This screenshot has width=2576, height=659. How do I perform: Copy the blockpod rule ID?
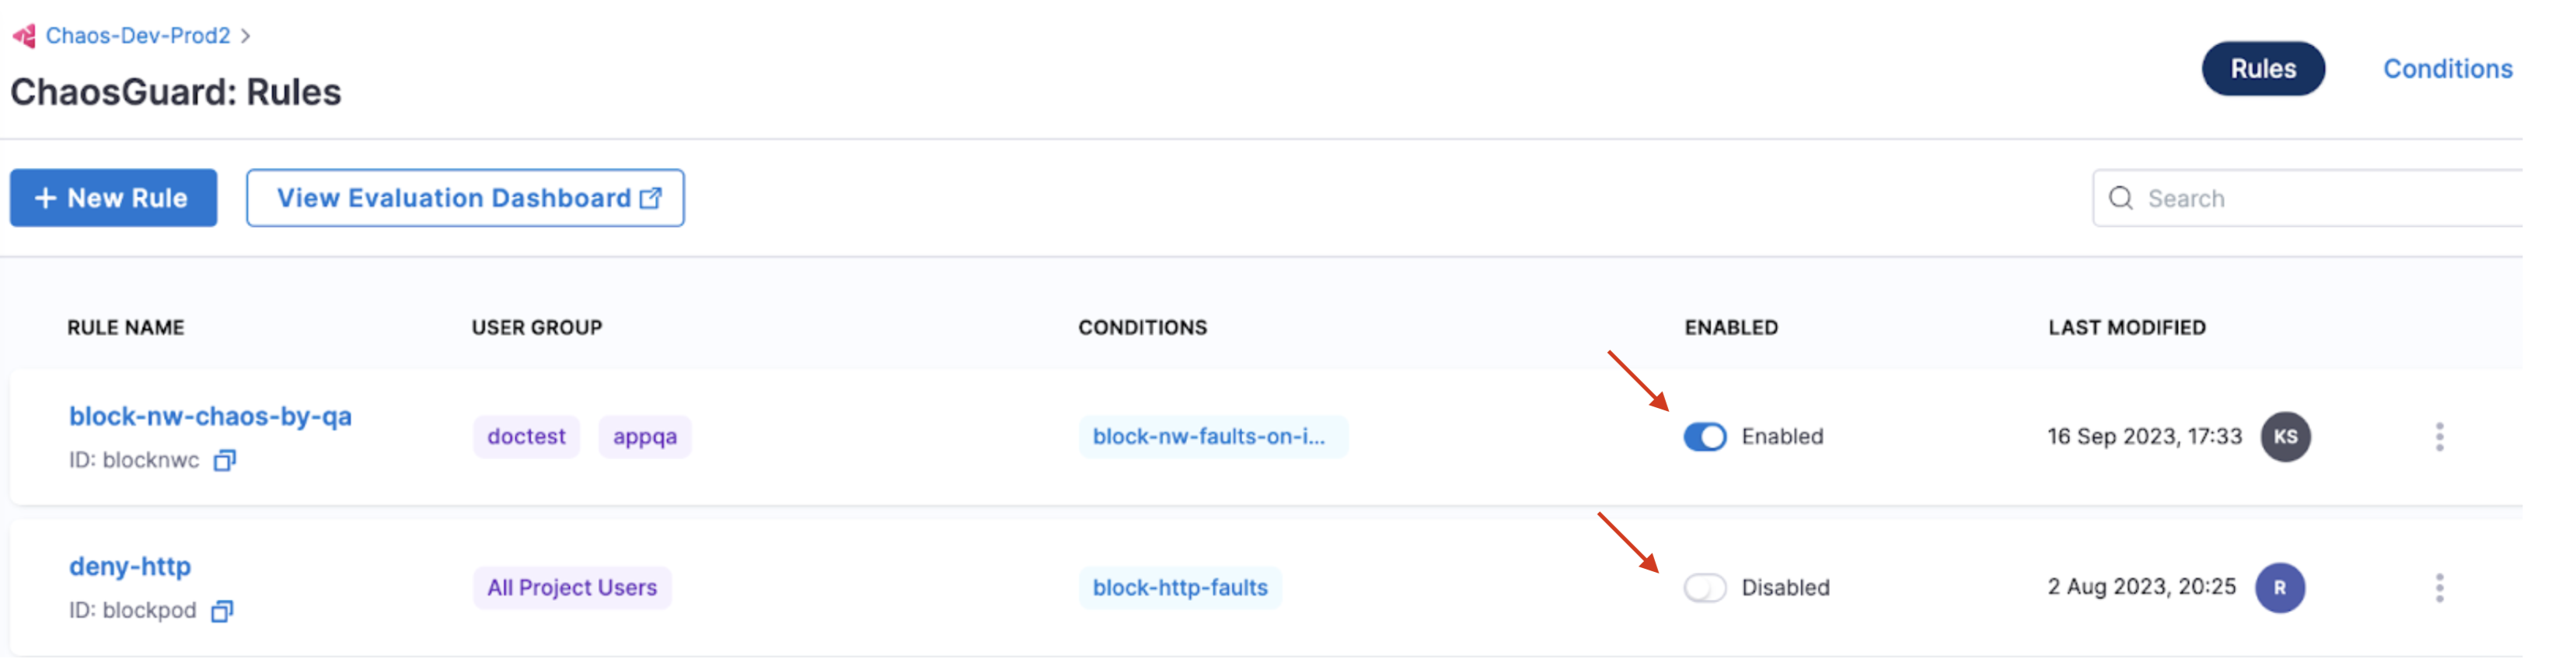(222, 611)
